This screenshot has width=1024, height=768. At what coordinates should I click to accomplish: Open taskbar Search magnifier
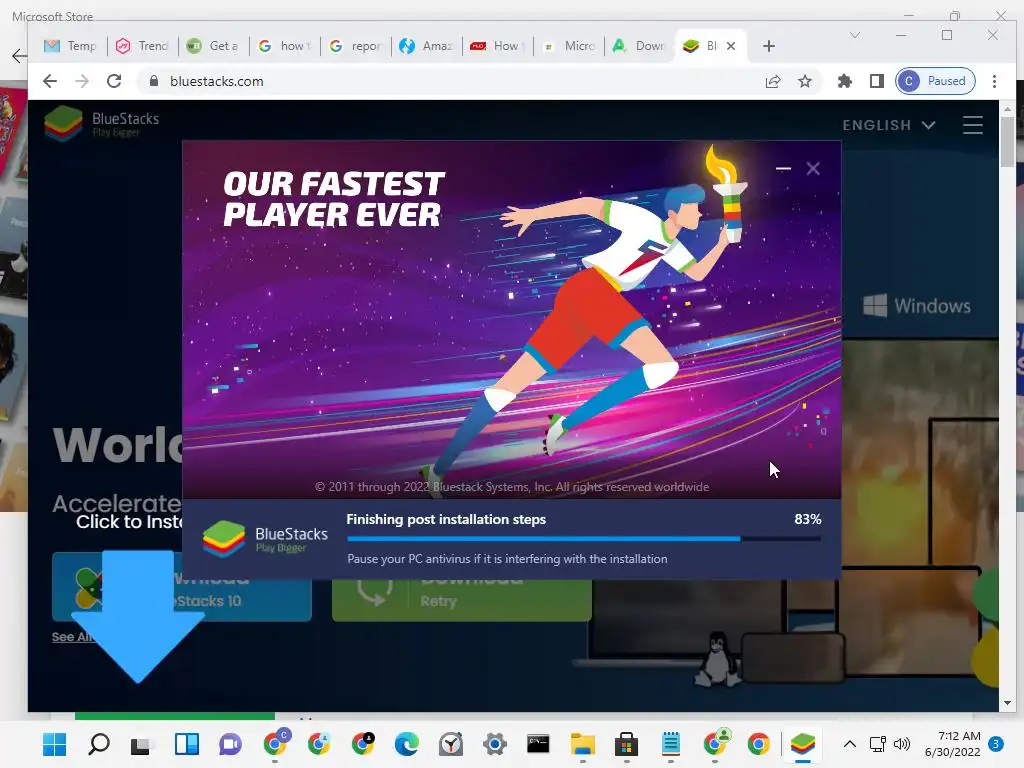[x=99, y=744]
